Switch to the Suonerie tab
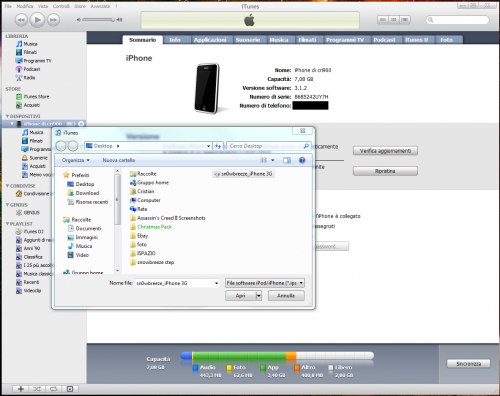 tap(248, 40)
